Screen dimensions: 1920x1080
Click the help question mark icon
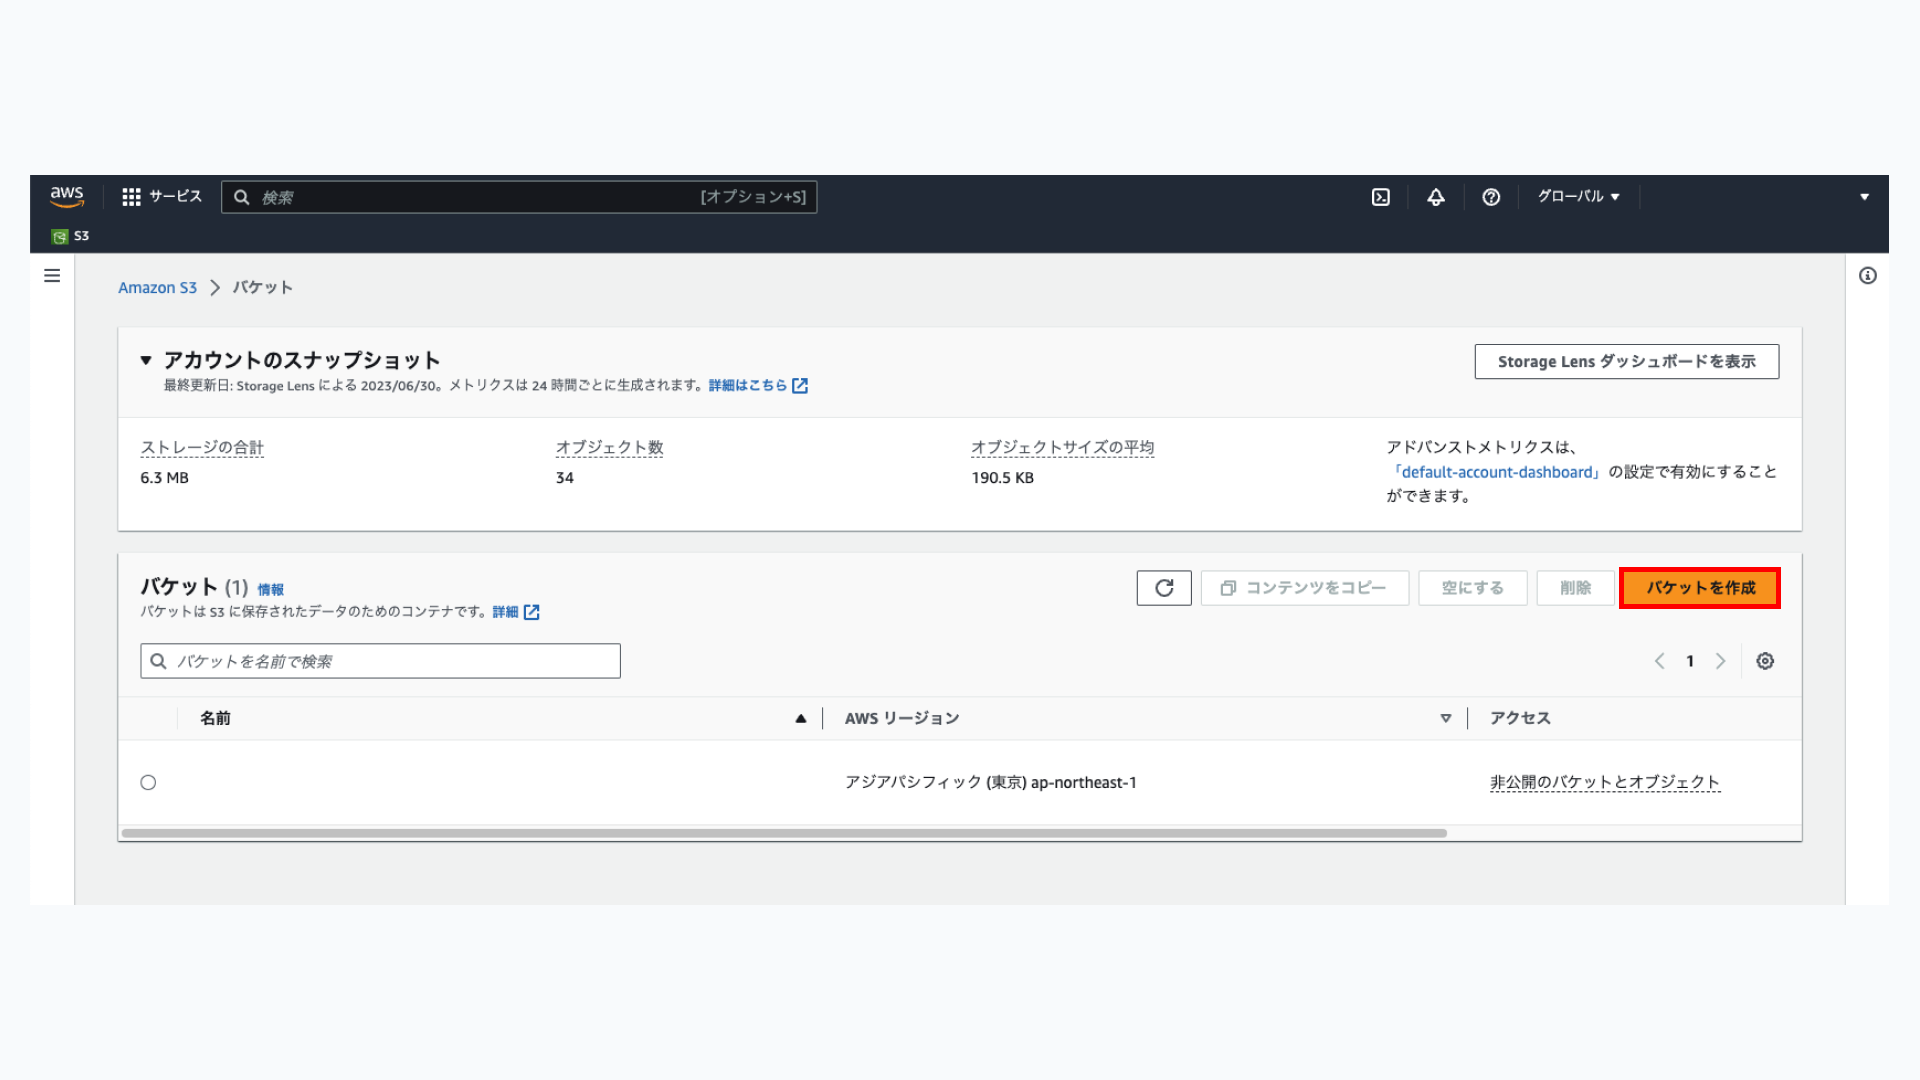(1491, 197)
